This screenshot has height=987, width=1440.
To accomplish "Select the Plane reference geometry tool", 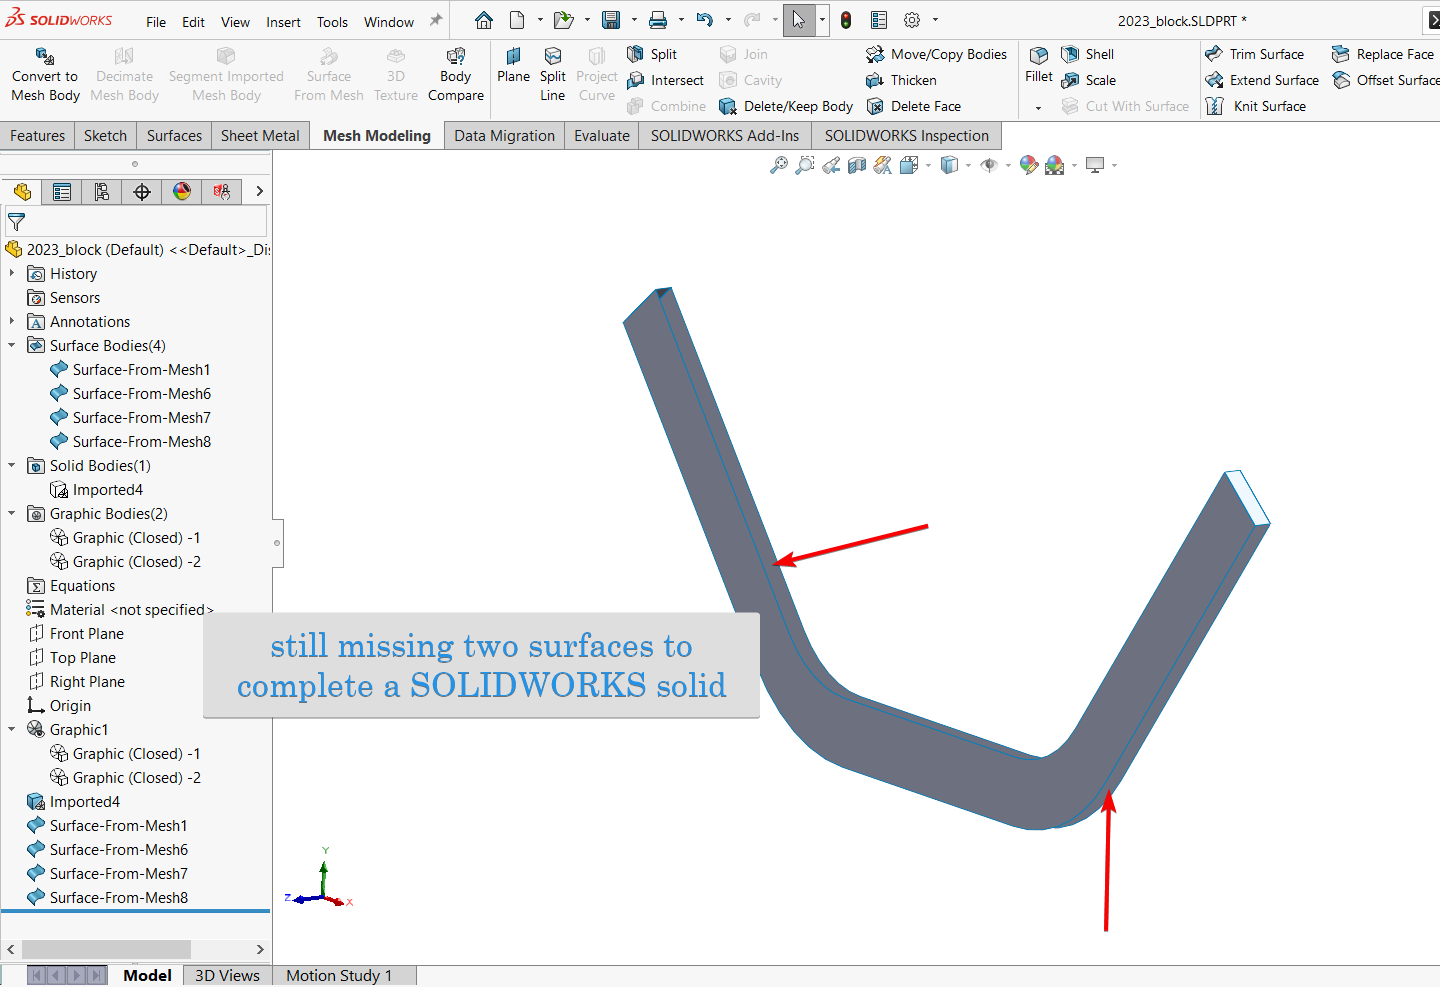I will tap(513, 66).
